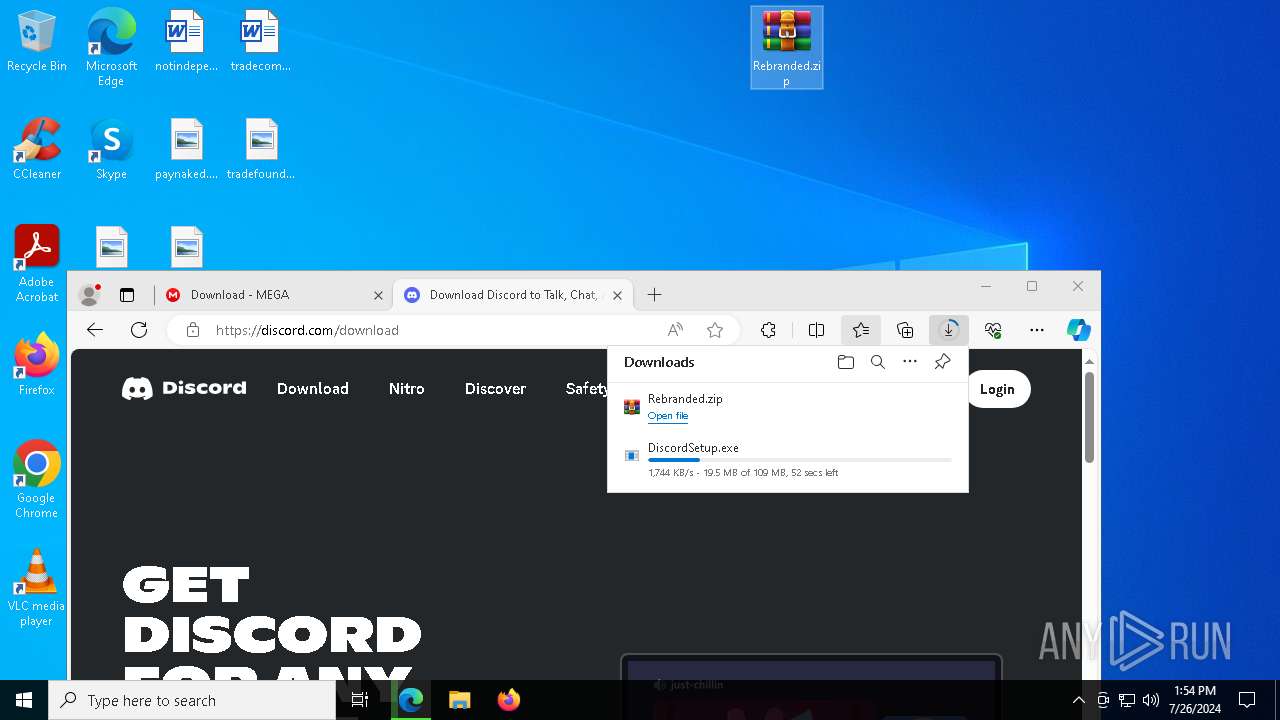The image size is (1280, 720).
Task: Pin the Downloads panel
Action: [942, 362]
